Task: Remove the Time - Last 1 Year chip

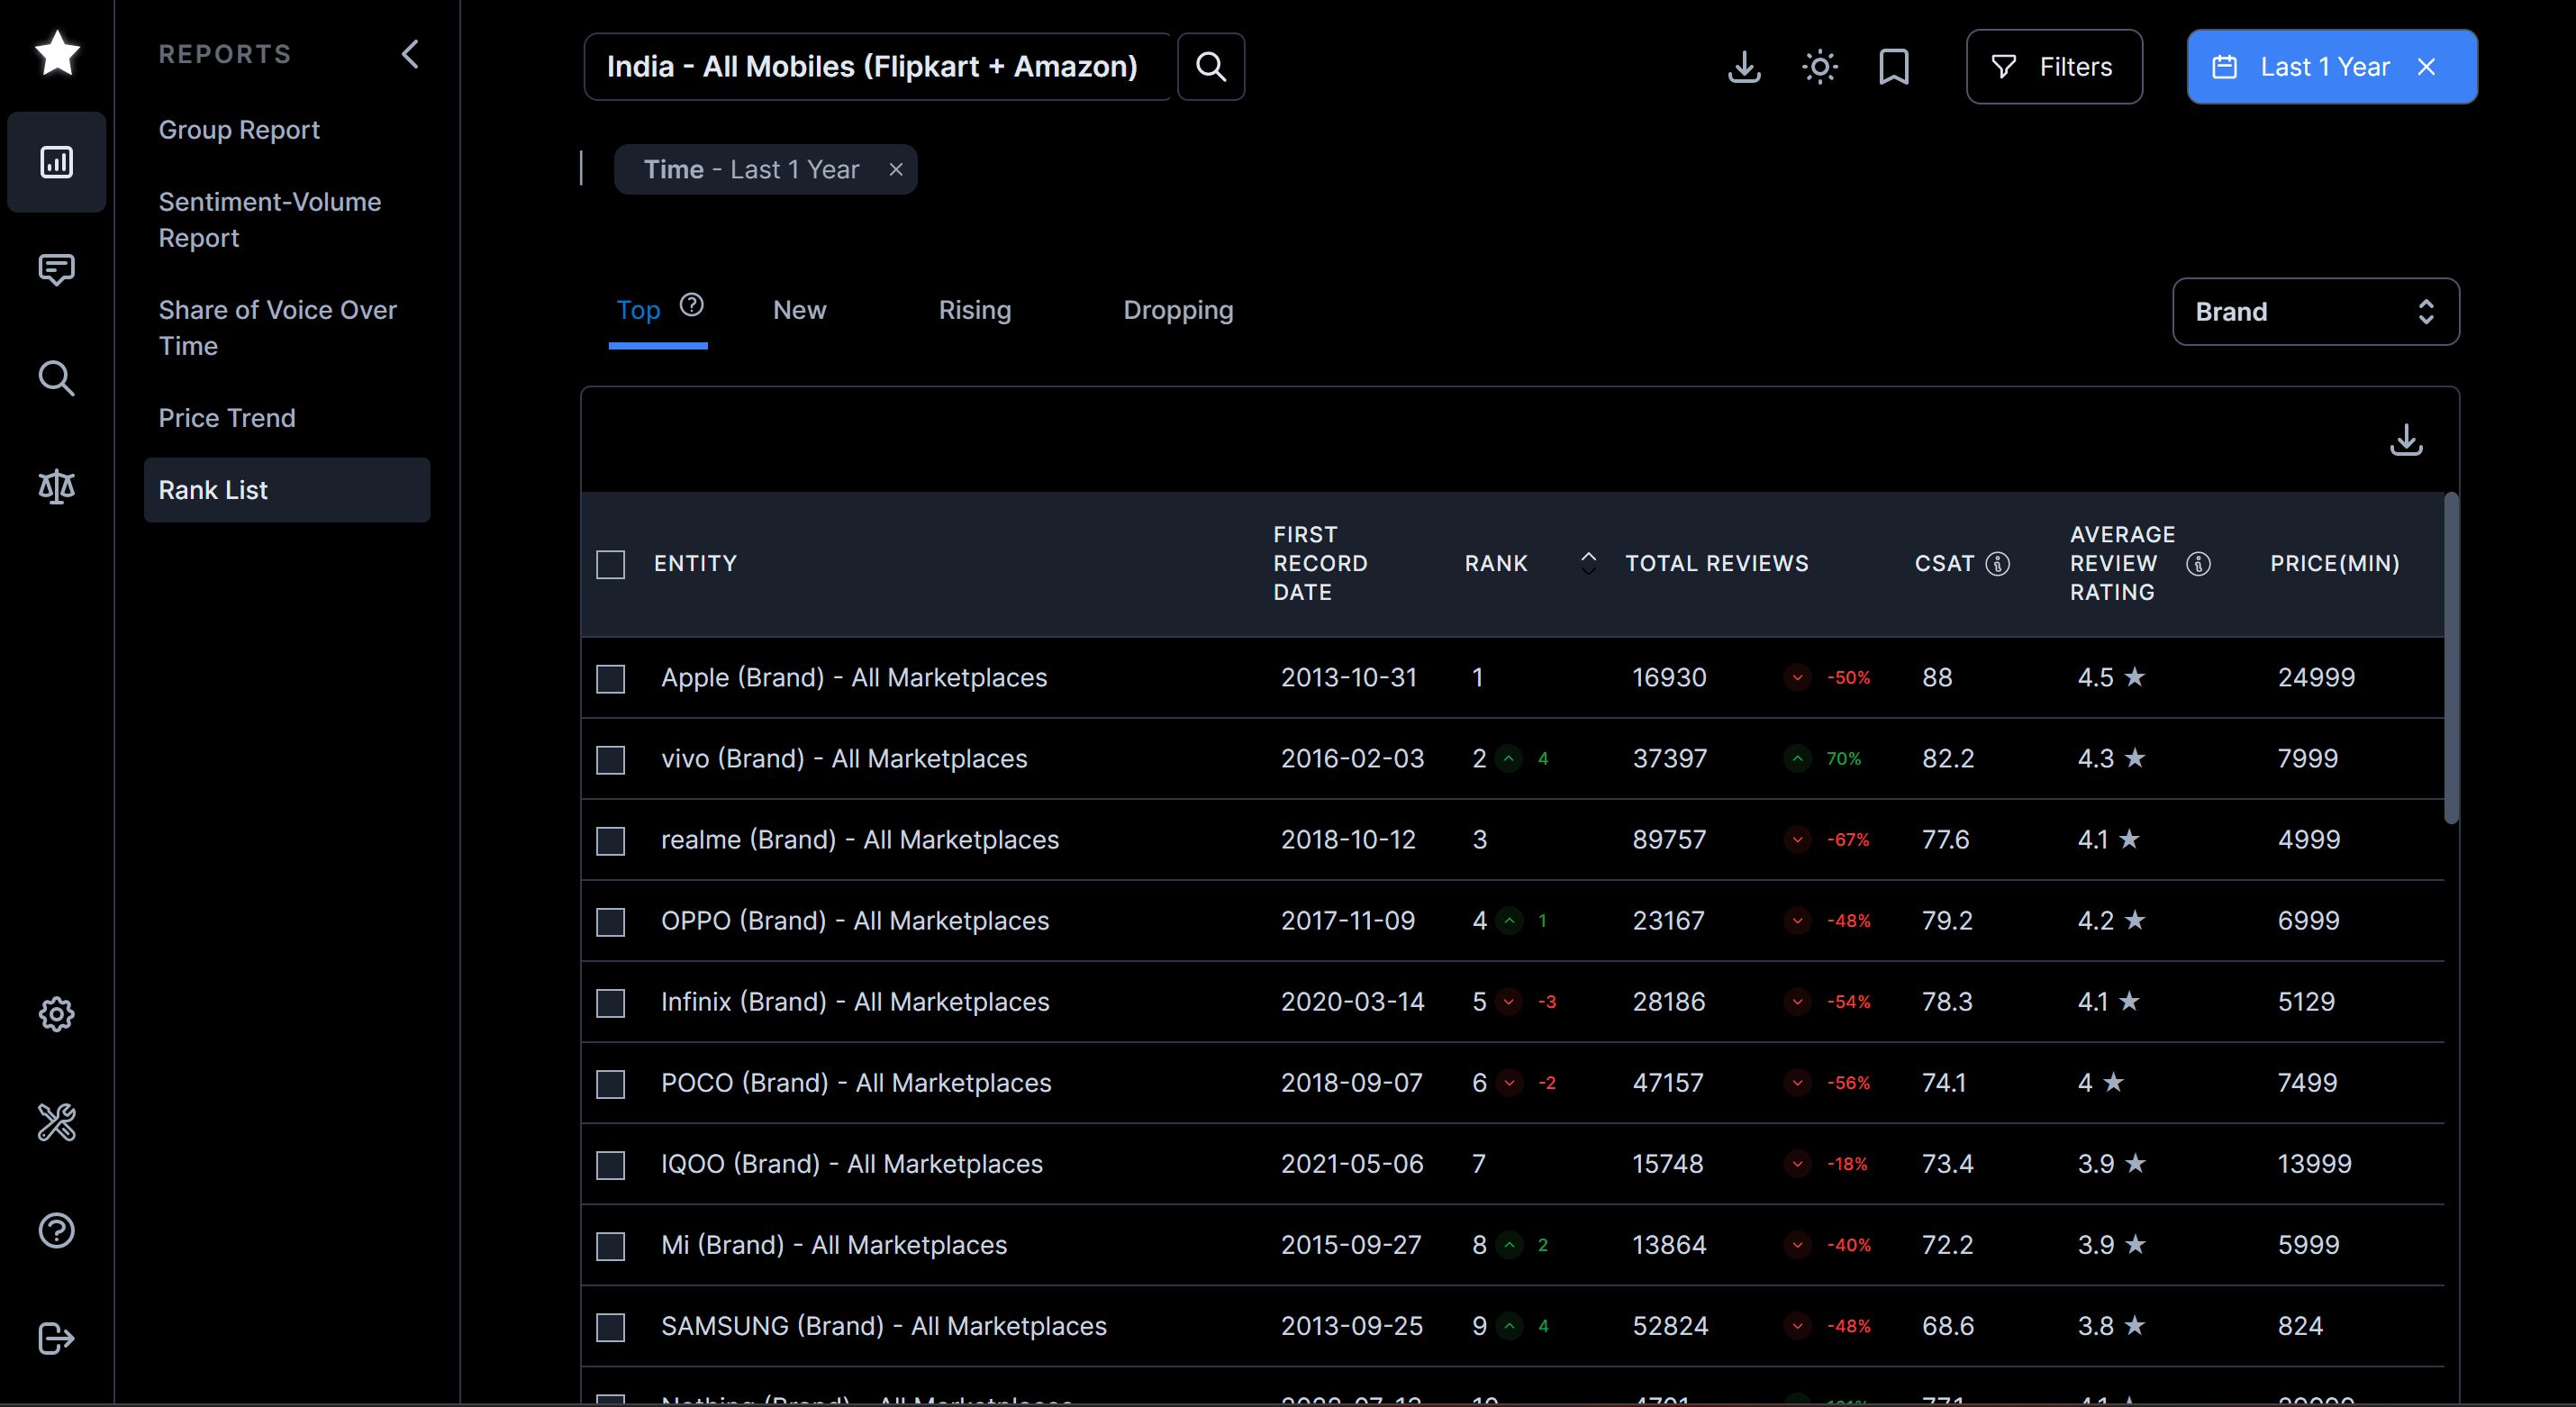Action: pos(896,170)
